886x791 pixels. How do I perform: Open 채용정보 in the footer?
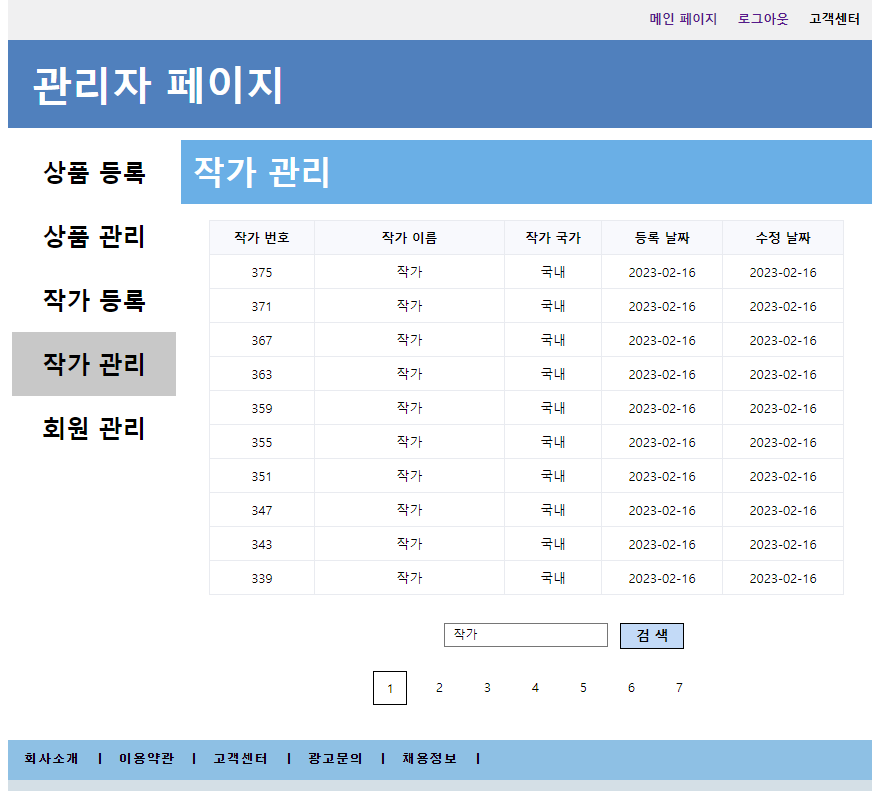pyautogui.click(x=429, y=758)
